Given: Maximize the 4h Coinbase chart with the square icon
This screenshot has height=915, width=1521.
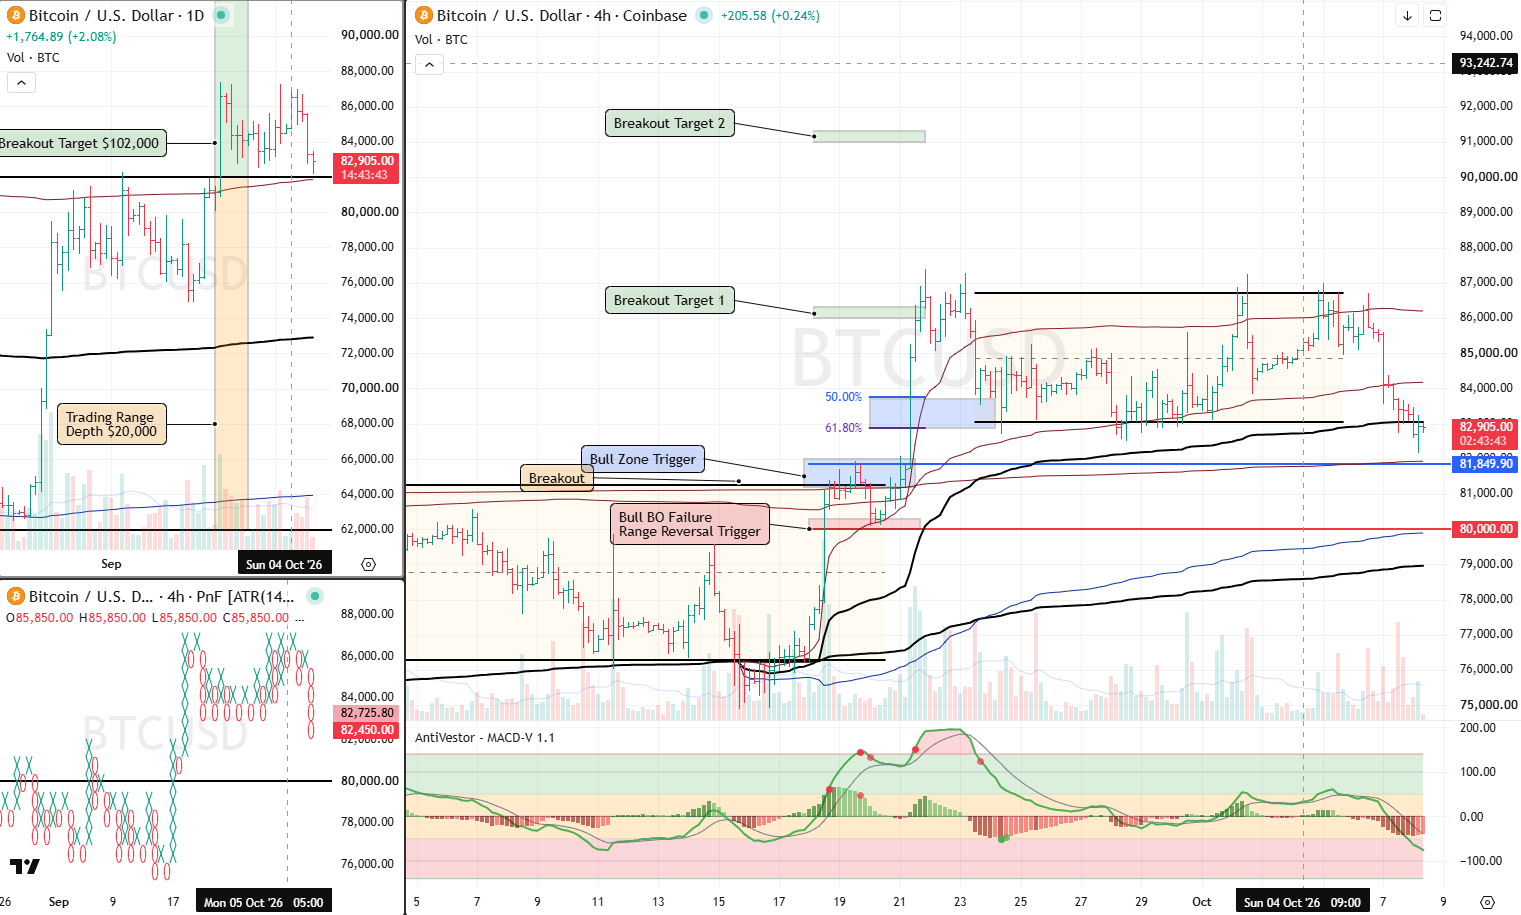Looking at the screenshot, I should pyautogui.click(x=1435, y=15).
